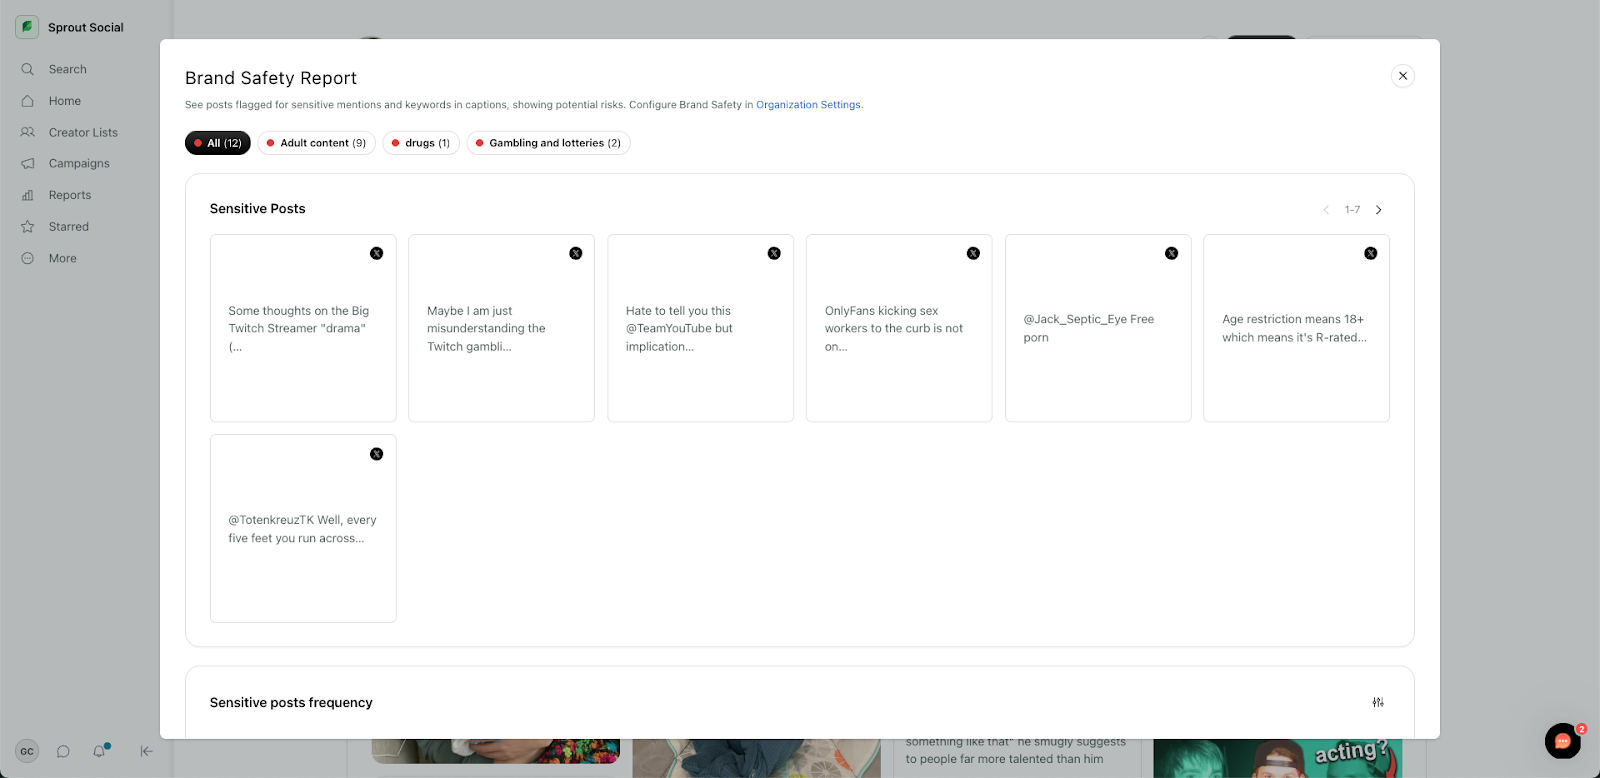Go to next page of sensitive posts
1600x778 pixels.
[1379, 210]
